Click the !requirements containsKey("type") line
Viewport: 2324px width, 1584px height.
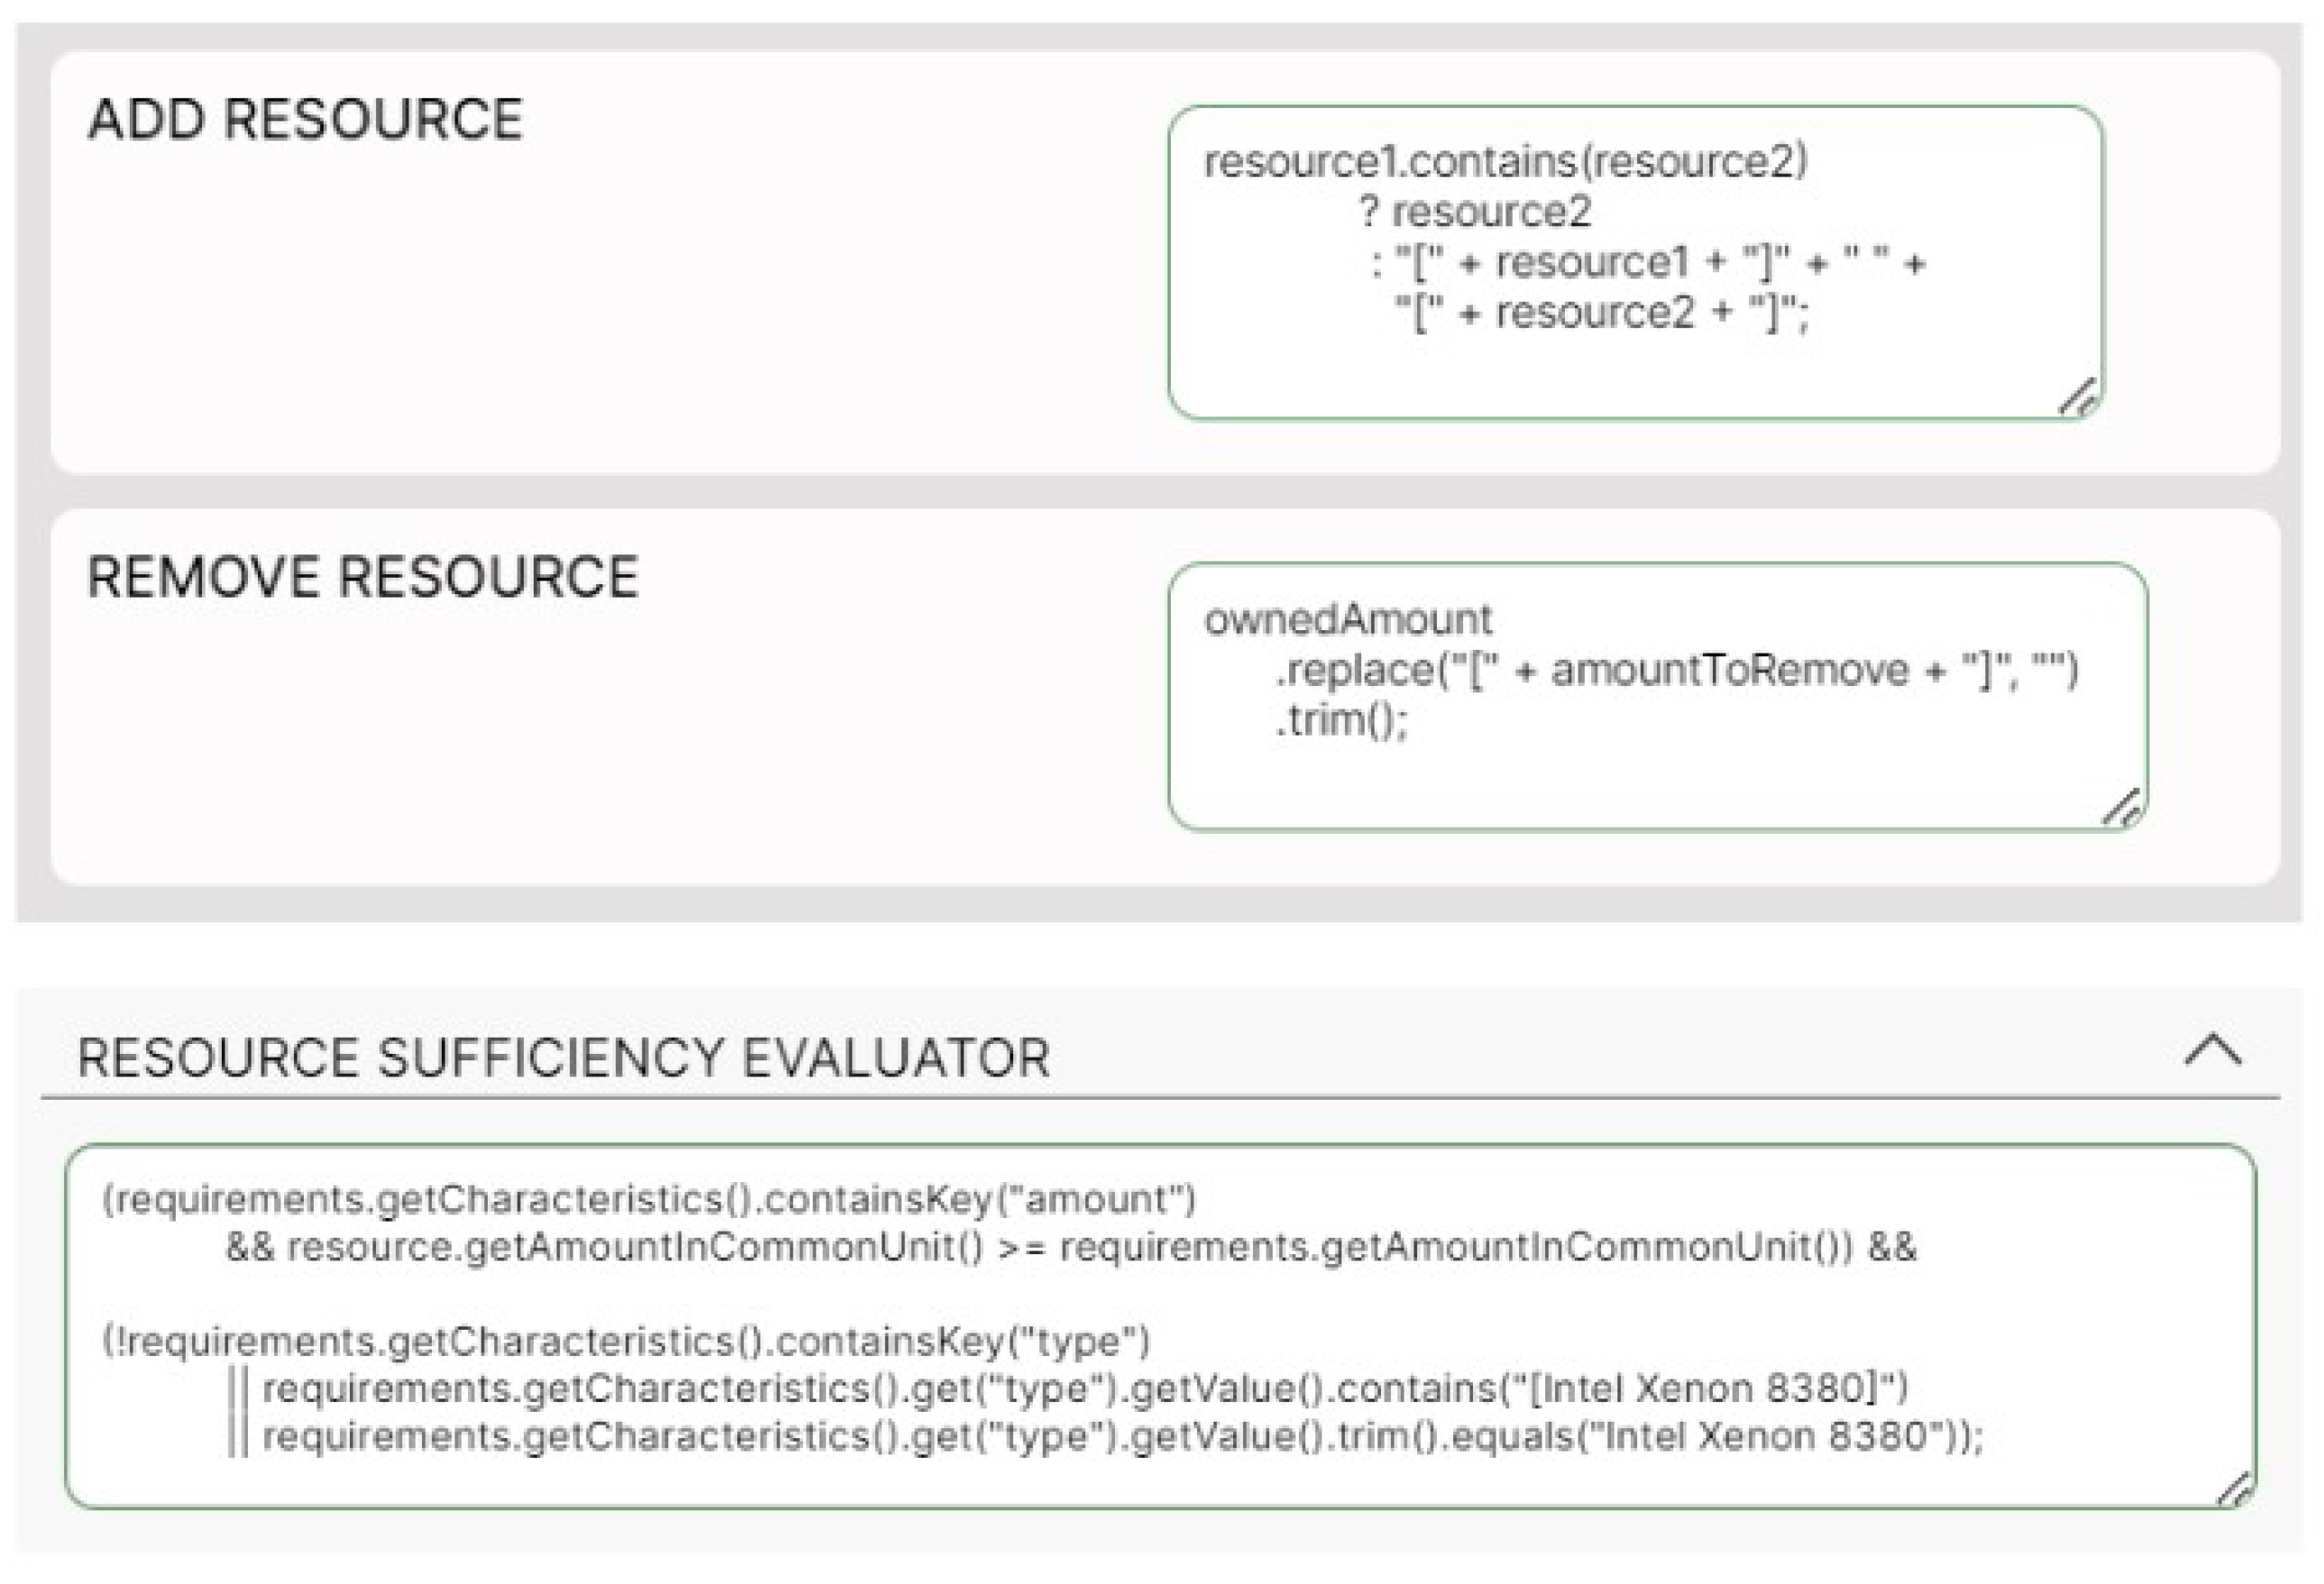pos(627,1341)
